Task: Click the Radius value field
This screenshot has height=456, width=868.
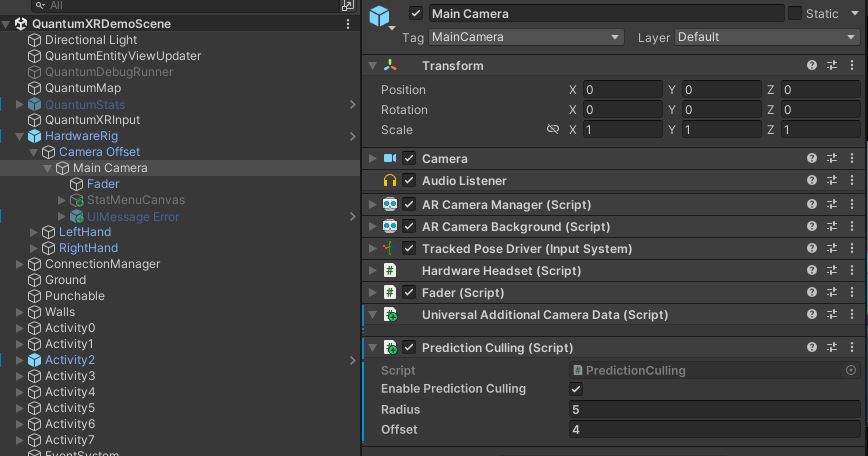Action: (x=714, y=410)
